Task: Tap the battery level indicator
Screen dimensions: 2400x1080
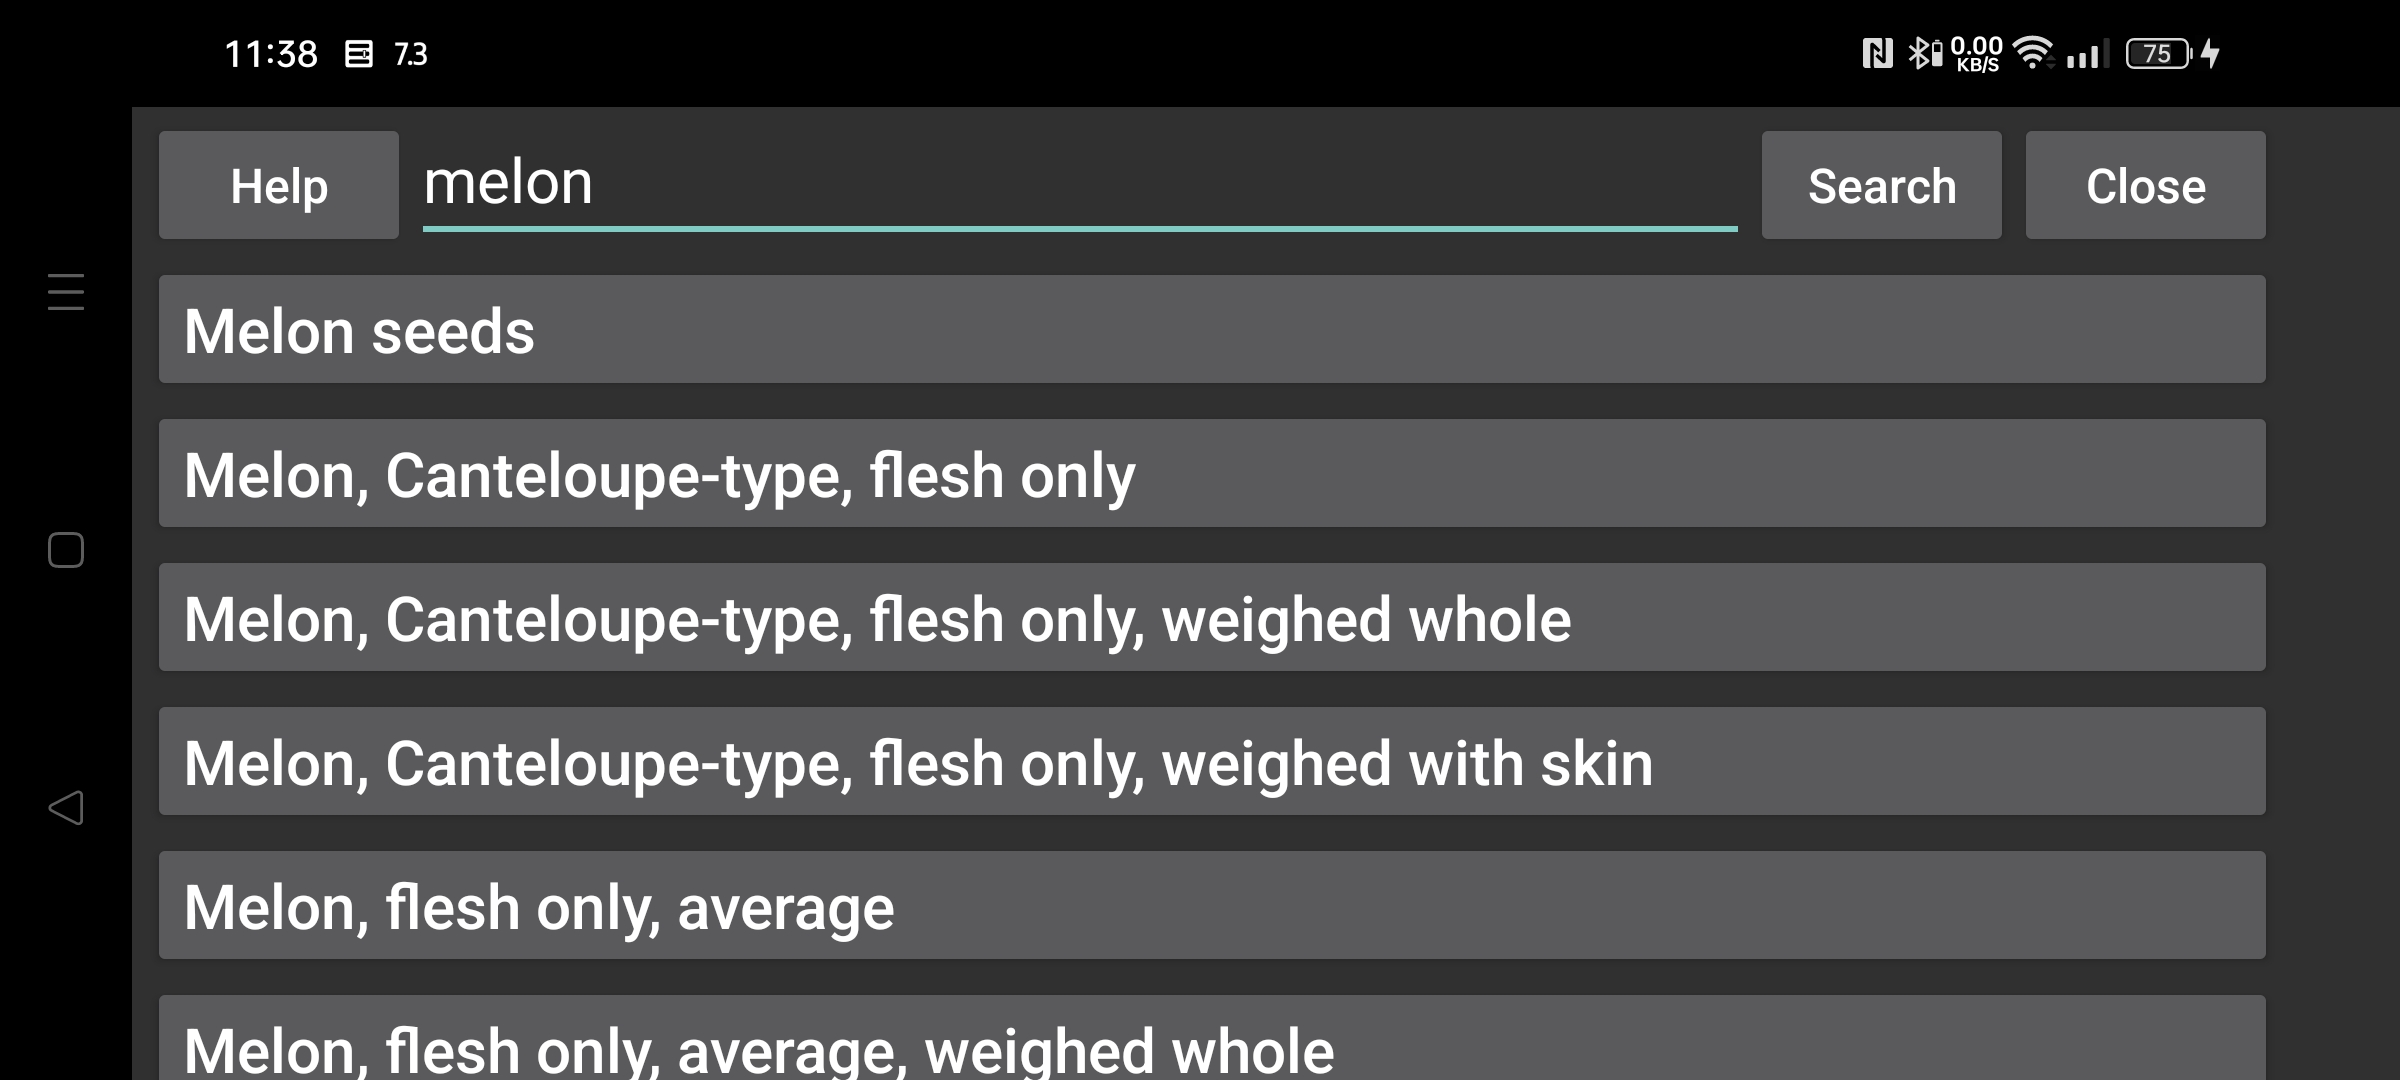Action: 2159,53
